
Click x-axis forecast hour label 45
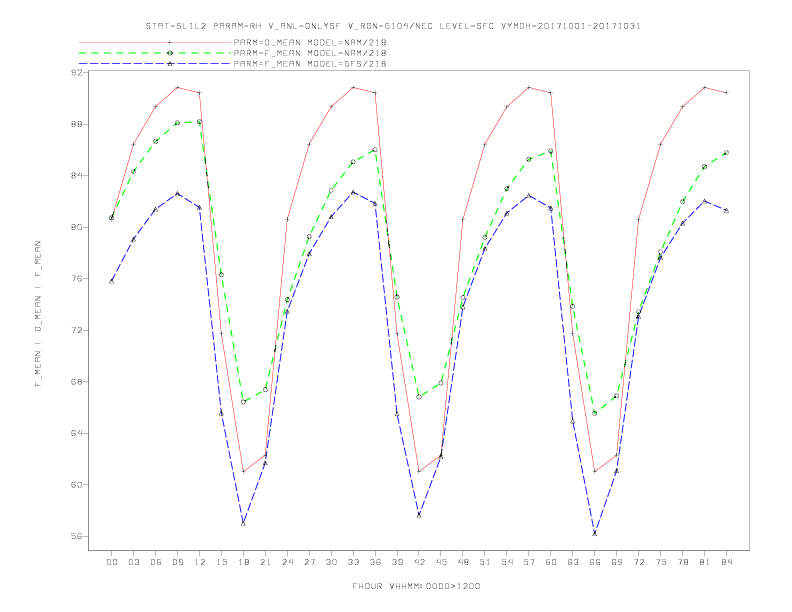tap(441, 562)
